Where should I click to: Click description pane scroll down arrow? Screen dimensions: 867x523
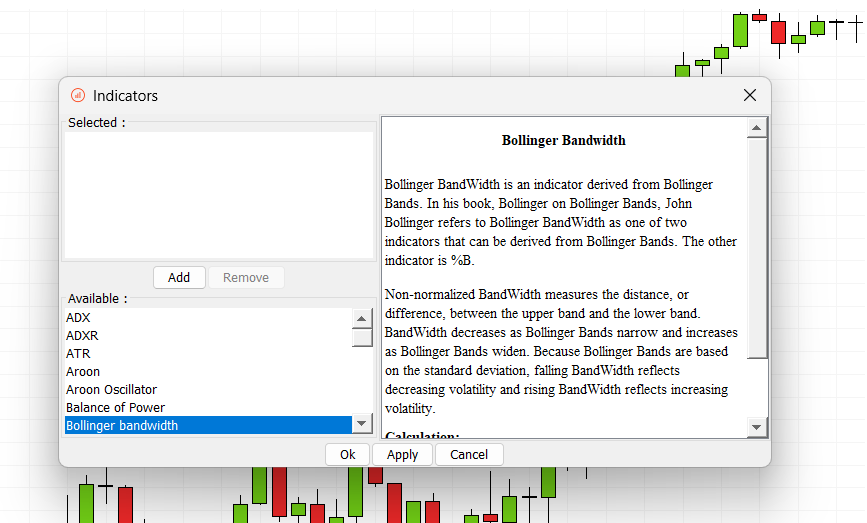pyautogui.click(x=756, y=427)
